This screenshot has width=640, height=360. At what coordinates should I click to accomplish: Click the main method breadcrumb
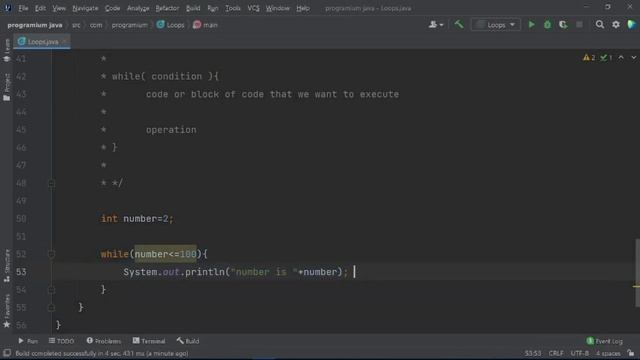tap(205, 25)
